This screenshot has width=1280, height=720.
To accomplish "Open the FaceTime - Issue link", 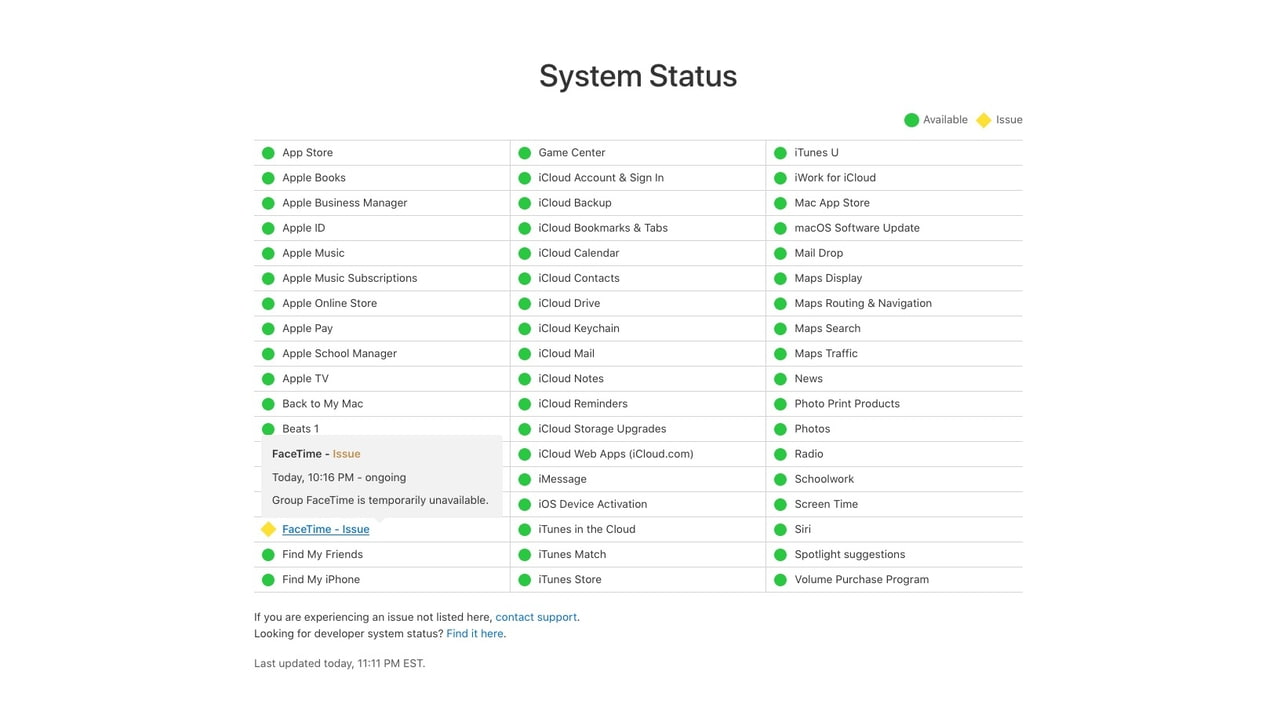I will [326, 529].
